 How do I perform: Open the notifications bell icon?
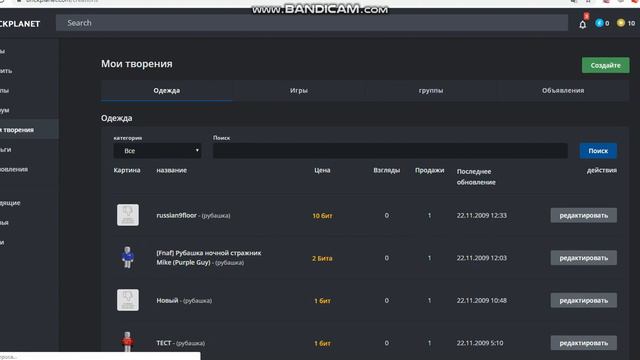pyautogui.click(x=582, y=24)
